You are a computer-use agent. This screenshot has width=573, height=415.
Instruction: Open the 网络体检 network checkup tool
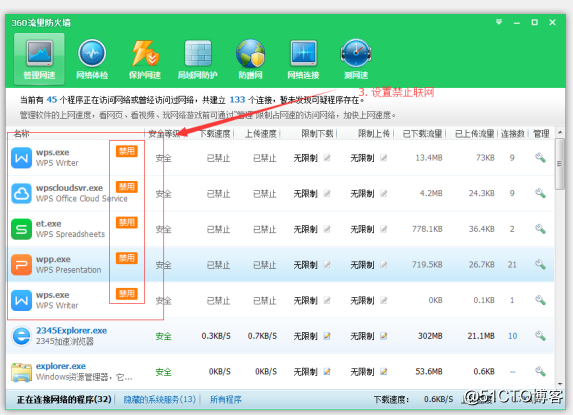click(x=92, y=59)
